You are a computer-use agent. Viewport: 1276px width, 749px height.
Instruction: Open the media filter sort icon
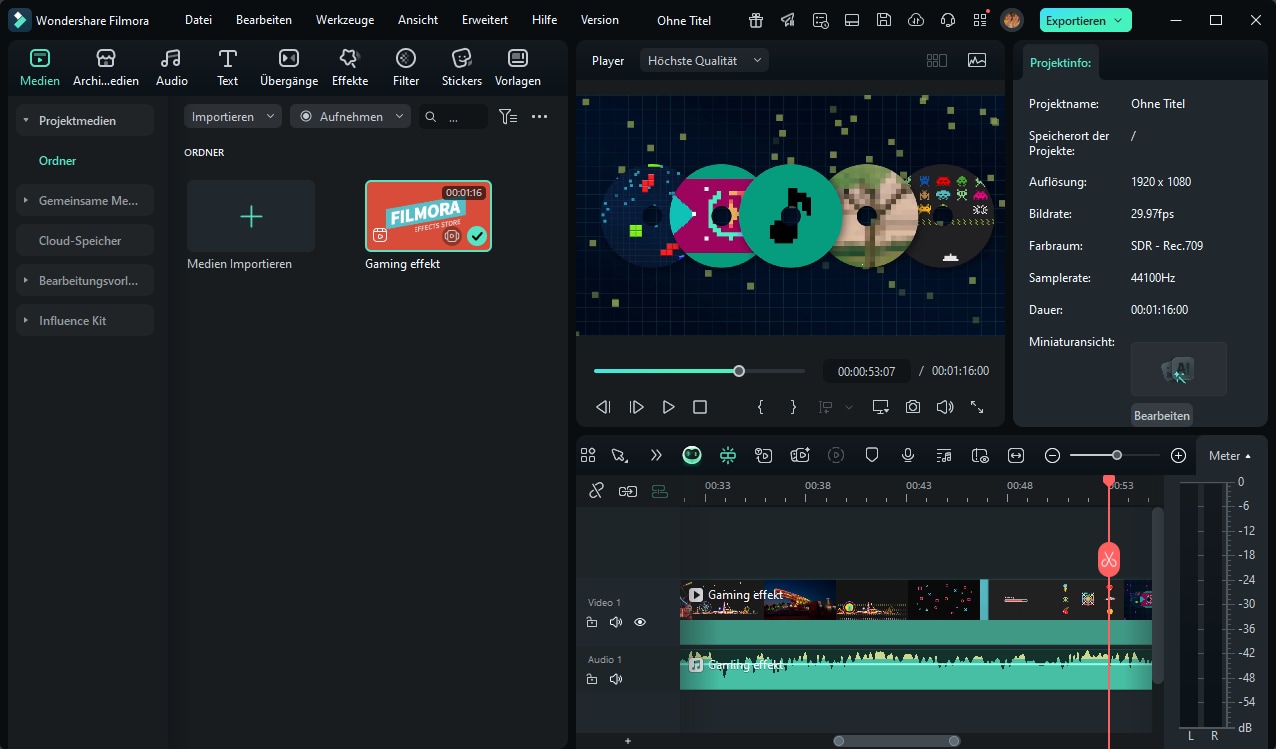click(508, 117)
